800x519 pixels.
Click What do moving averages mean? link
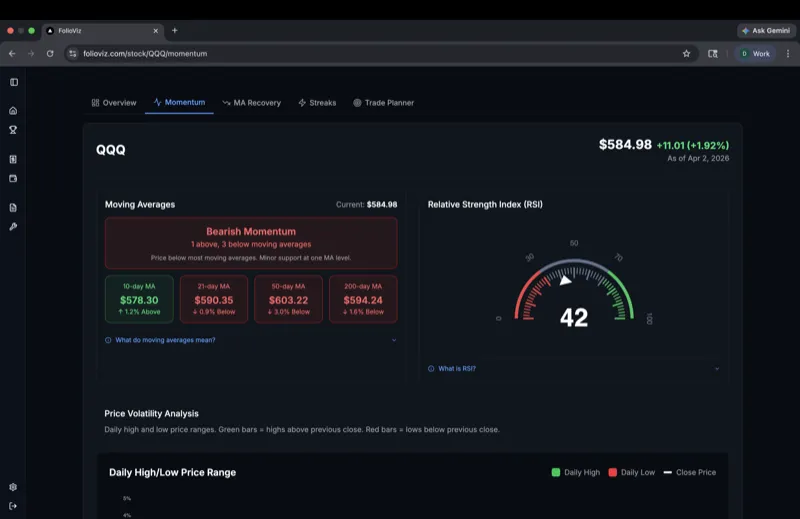tap(165, 340)
